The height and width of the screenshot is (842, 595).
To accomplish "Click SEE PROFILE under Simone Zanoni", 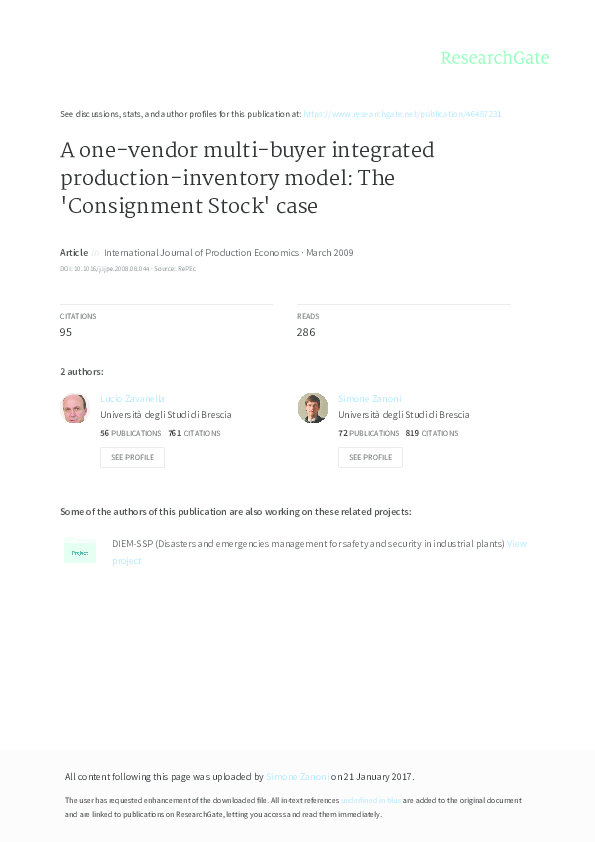I will (x=370, y=457).
